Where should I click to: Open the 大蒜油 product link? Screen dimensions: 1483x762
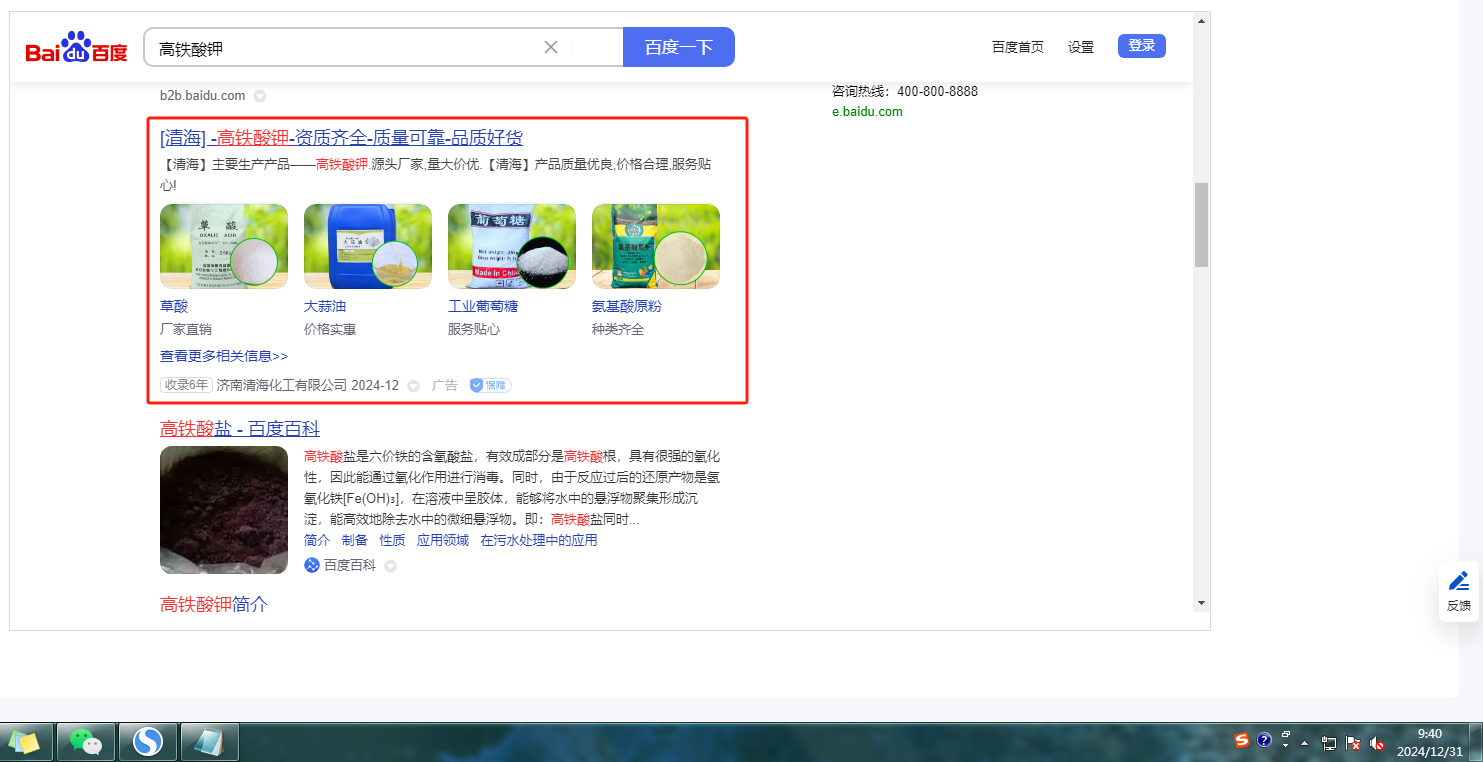coord(325,306)
